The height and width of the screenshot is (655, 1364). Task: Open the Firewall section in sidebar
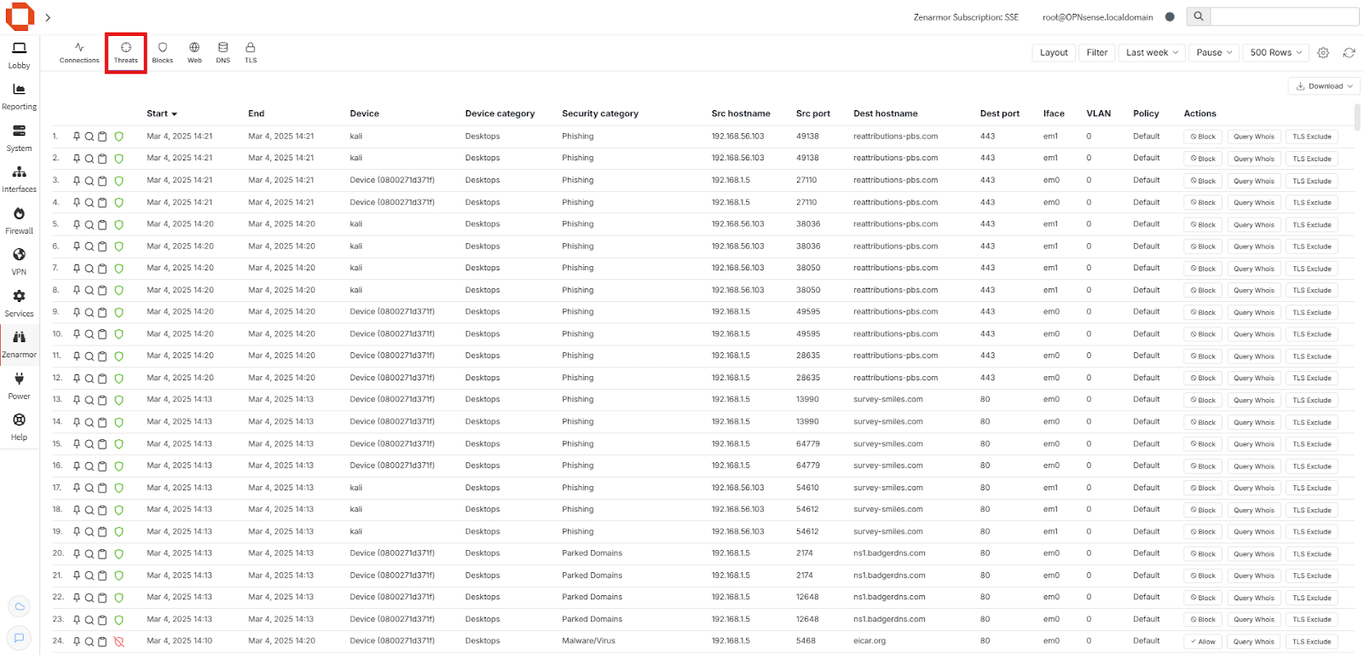19,221
